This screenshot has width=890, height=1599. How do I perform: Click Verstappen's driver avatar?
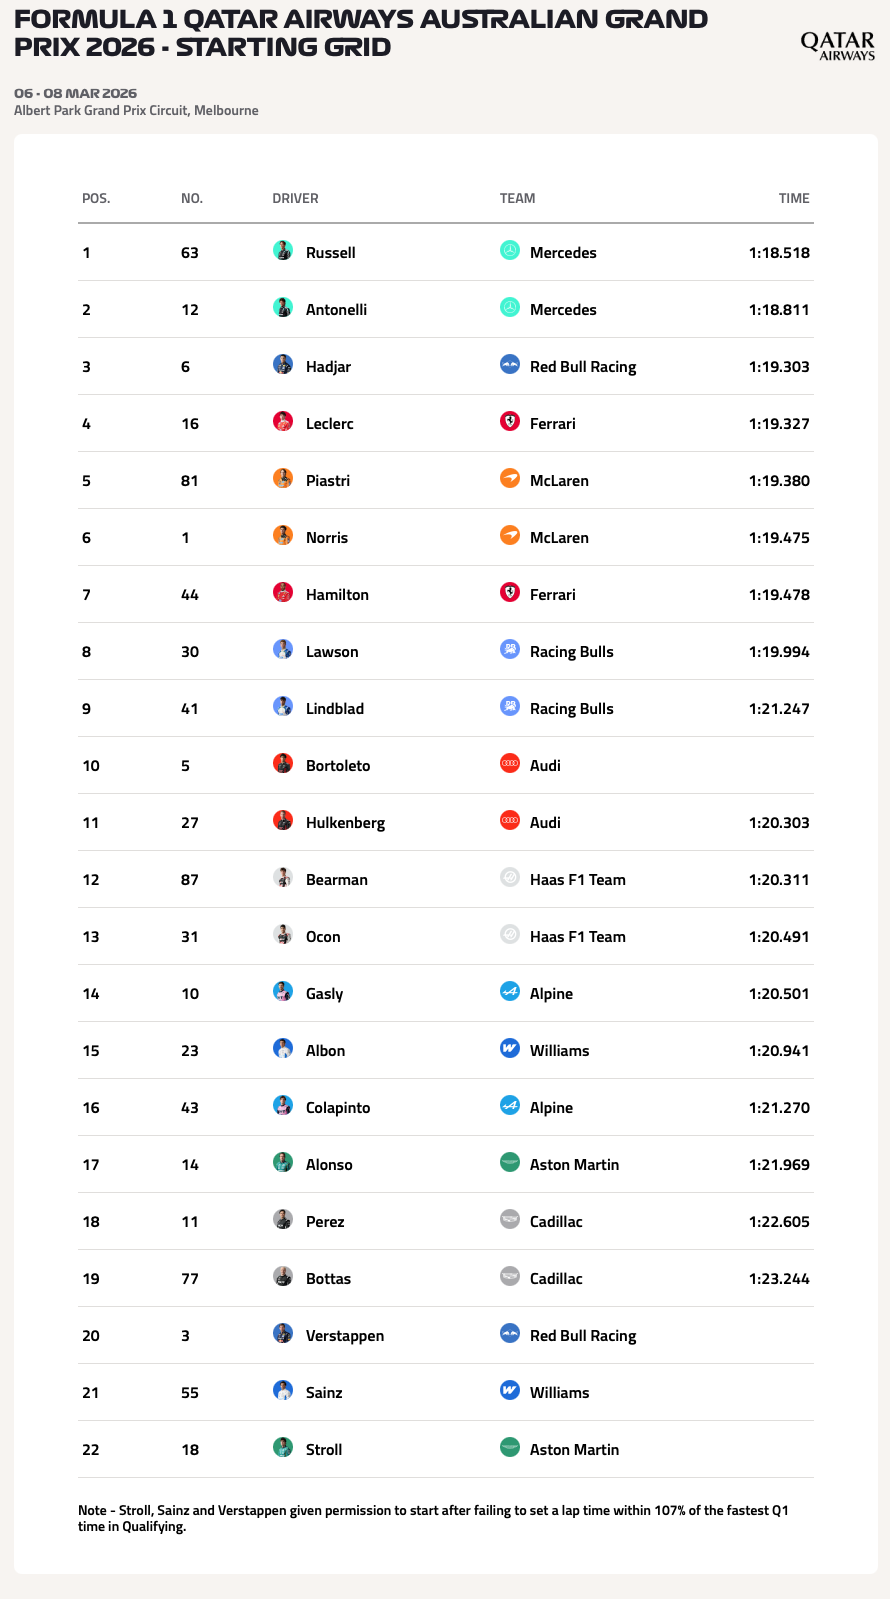click(283, 1335)
